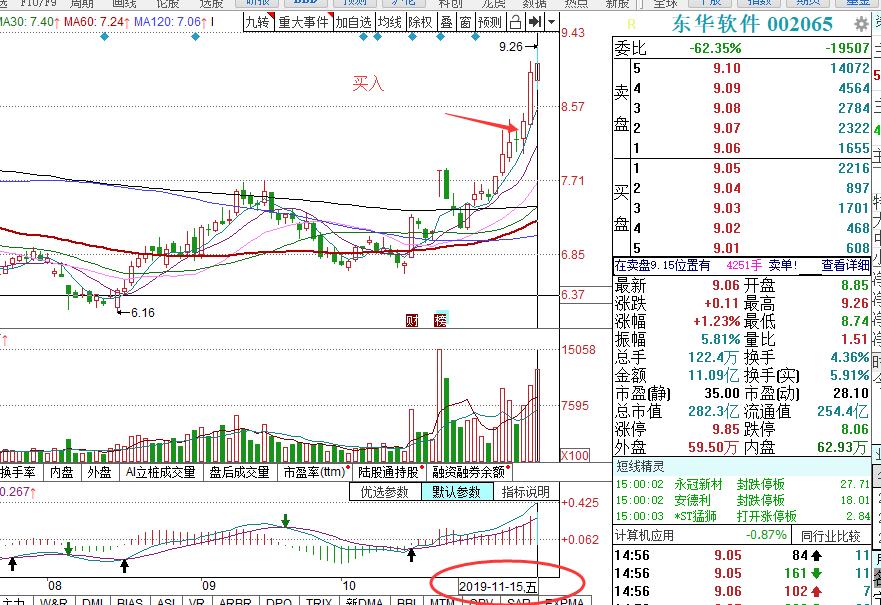Click the 6.16 low price label

coord(143,312)
